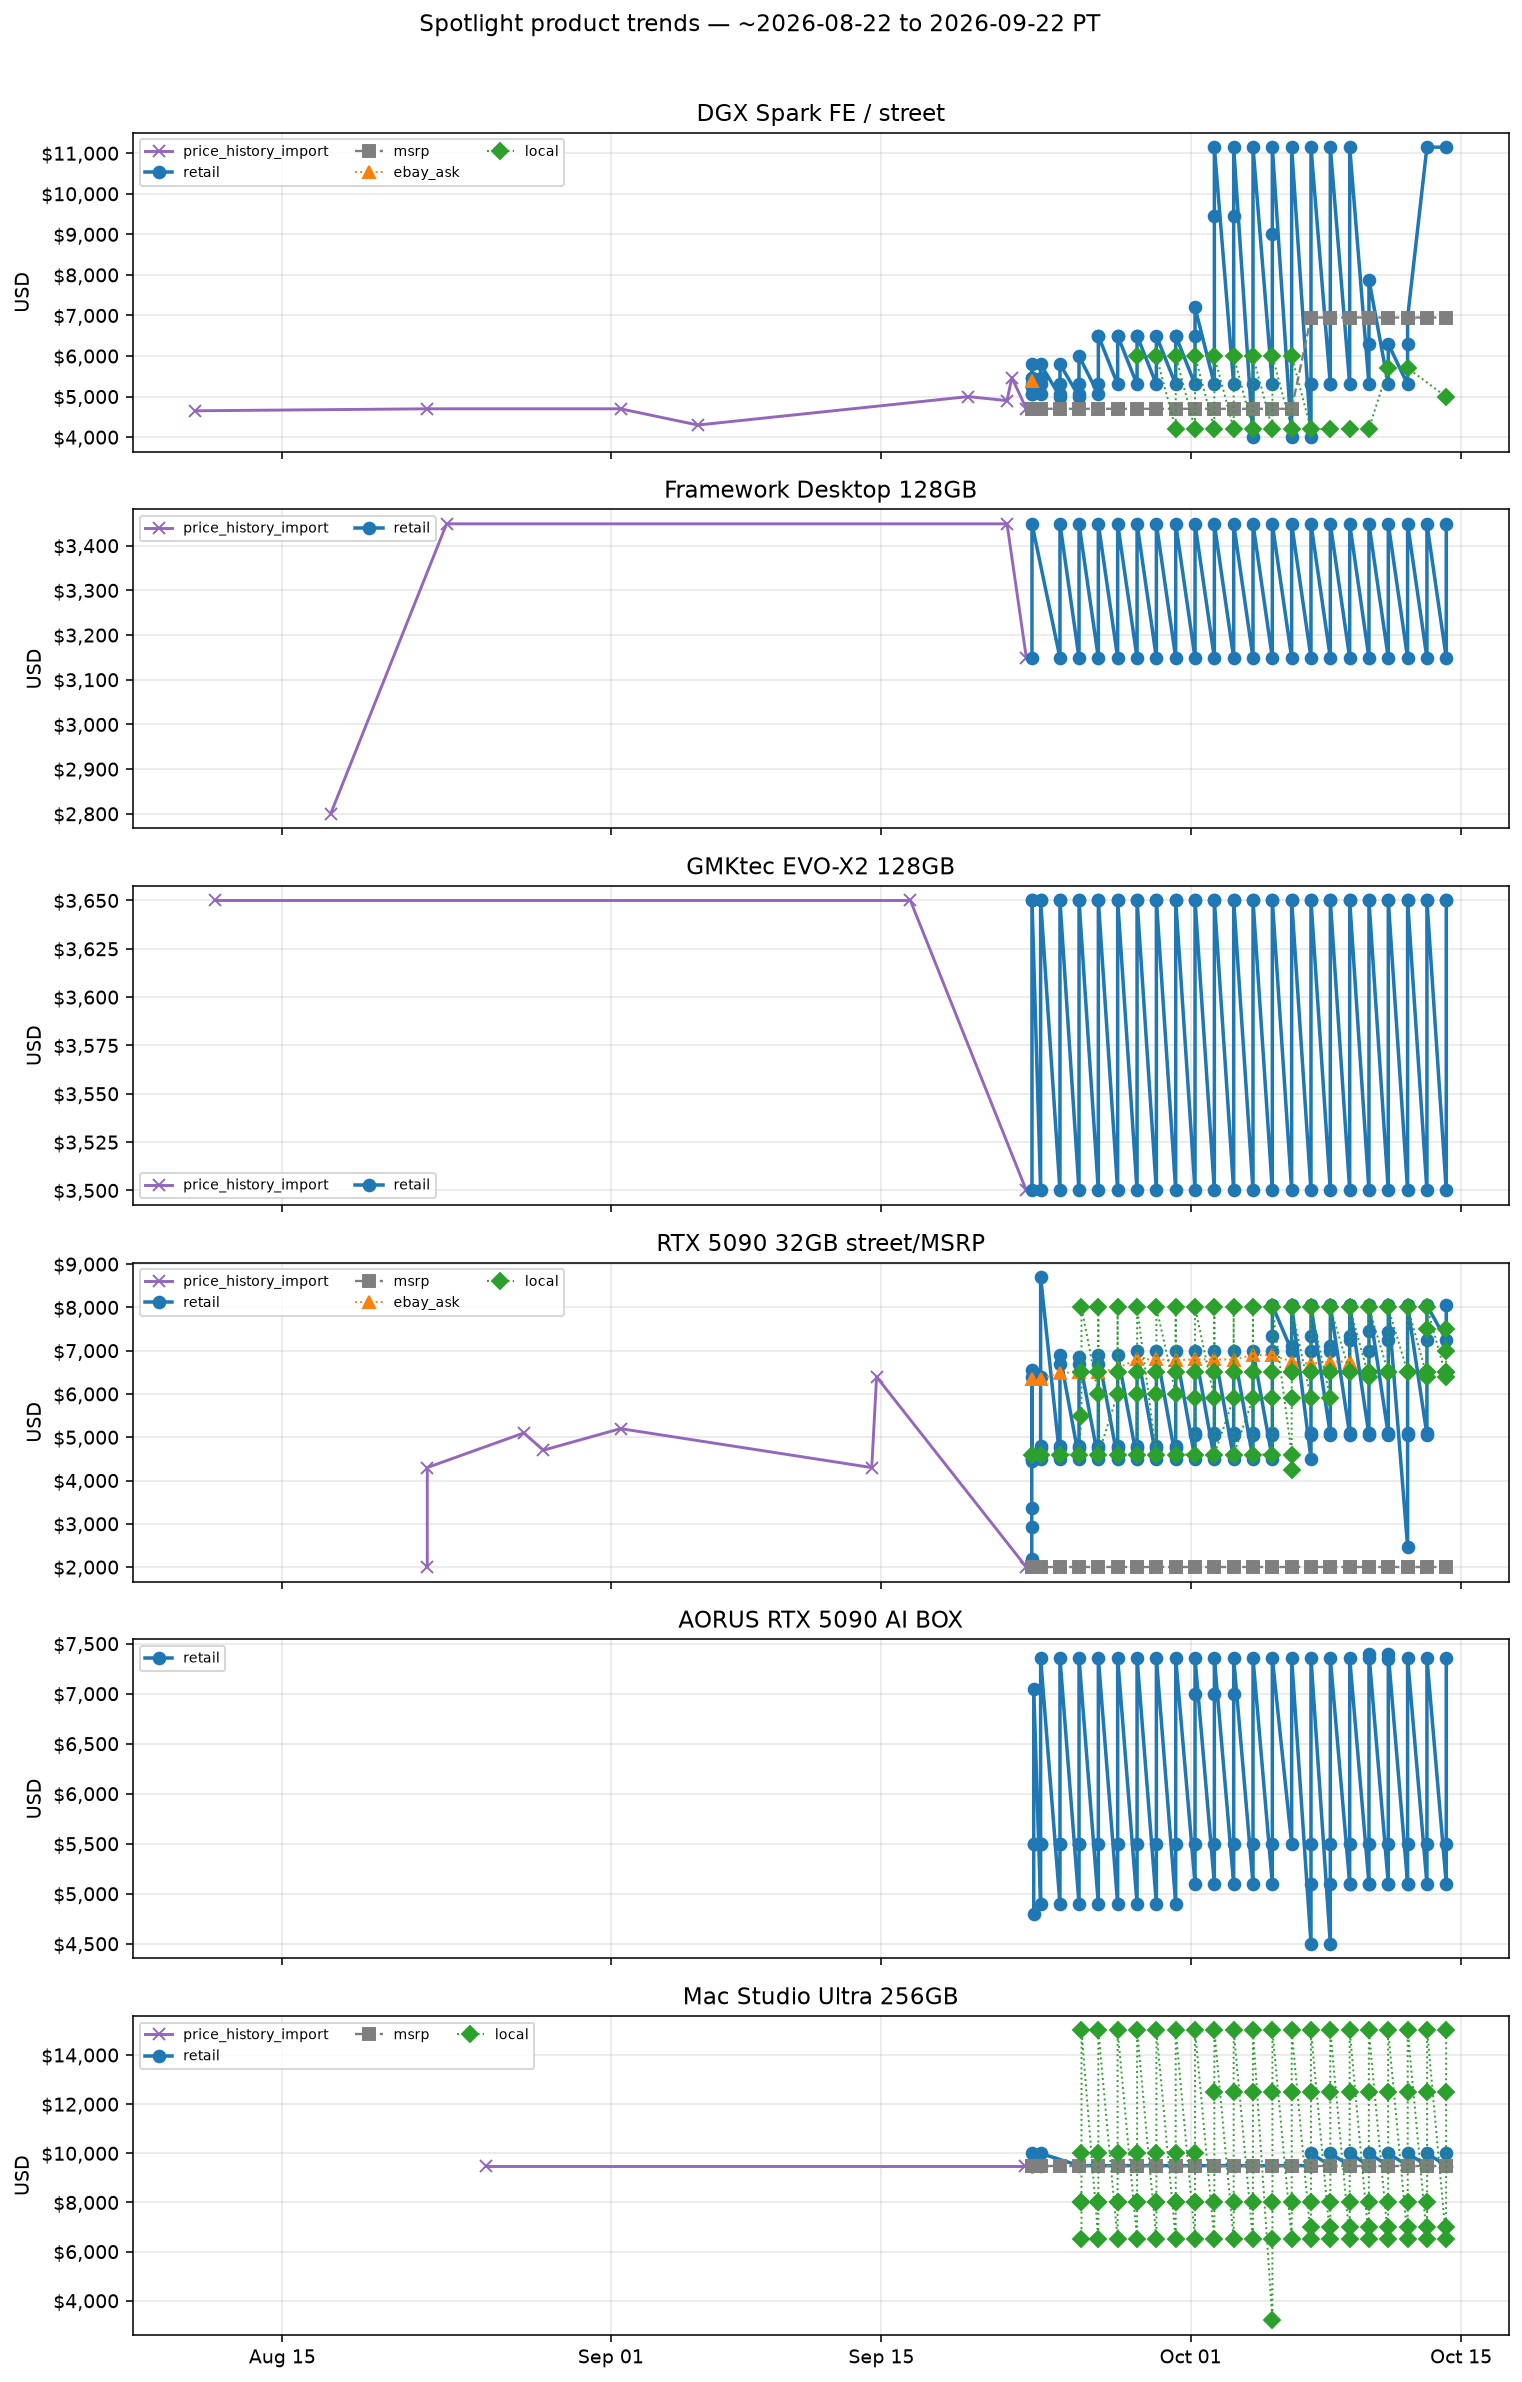The width and height of the screenshot is (1522, 2382).
Task: Click retail legend entry in GMKtec EVO-X2 chart
Action: 392,1185
